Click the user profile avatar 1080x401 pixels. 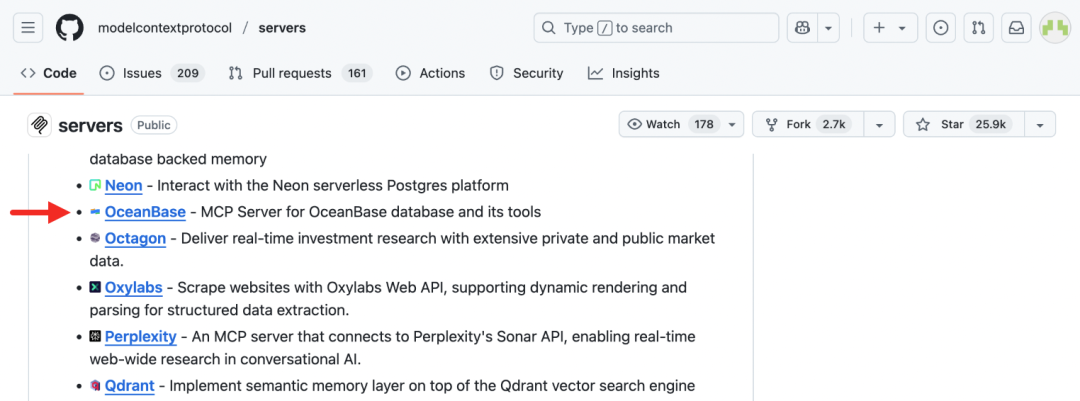point(1054,28)
